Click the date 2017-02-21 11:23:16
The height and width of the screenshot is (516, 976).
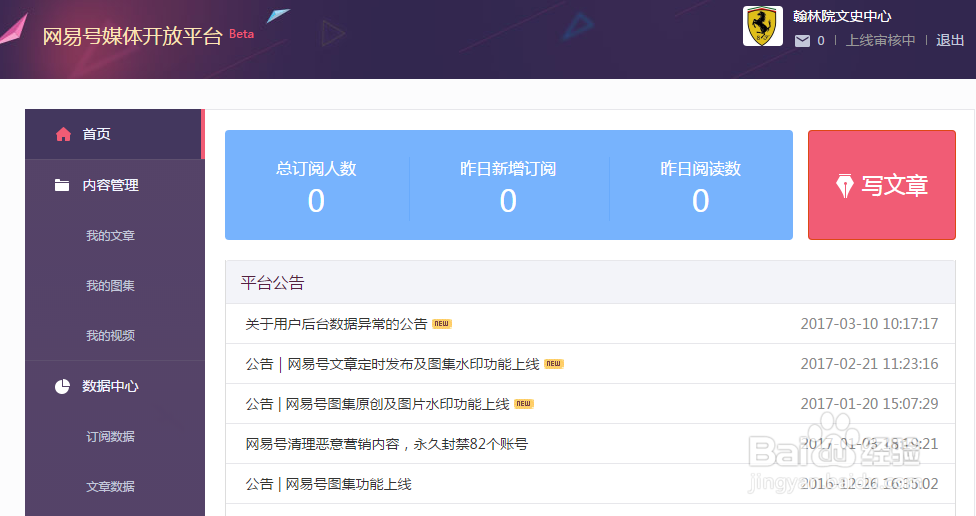(x=869, y=364)
